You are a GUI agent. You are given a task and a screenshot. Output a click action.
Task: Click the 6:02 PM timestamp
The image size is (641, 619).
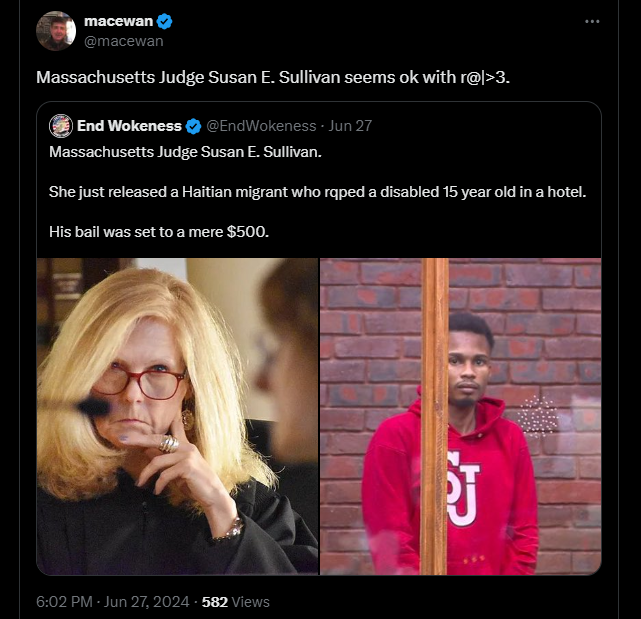pyautogui.click(x=65, y=602)
